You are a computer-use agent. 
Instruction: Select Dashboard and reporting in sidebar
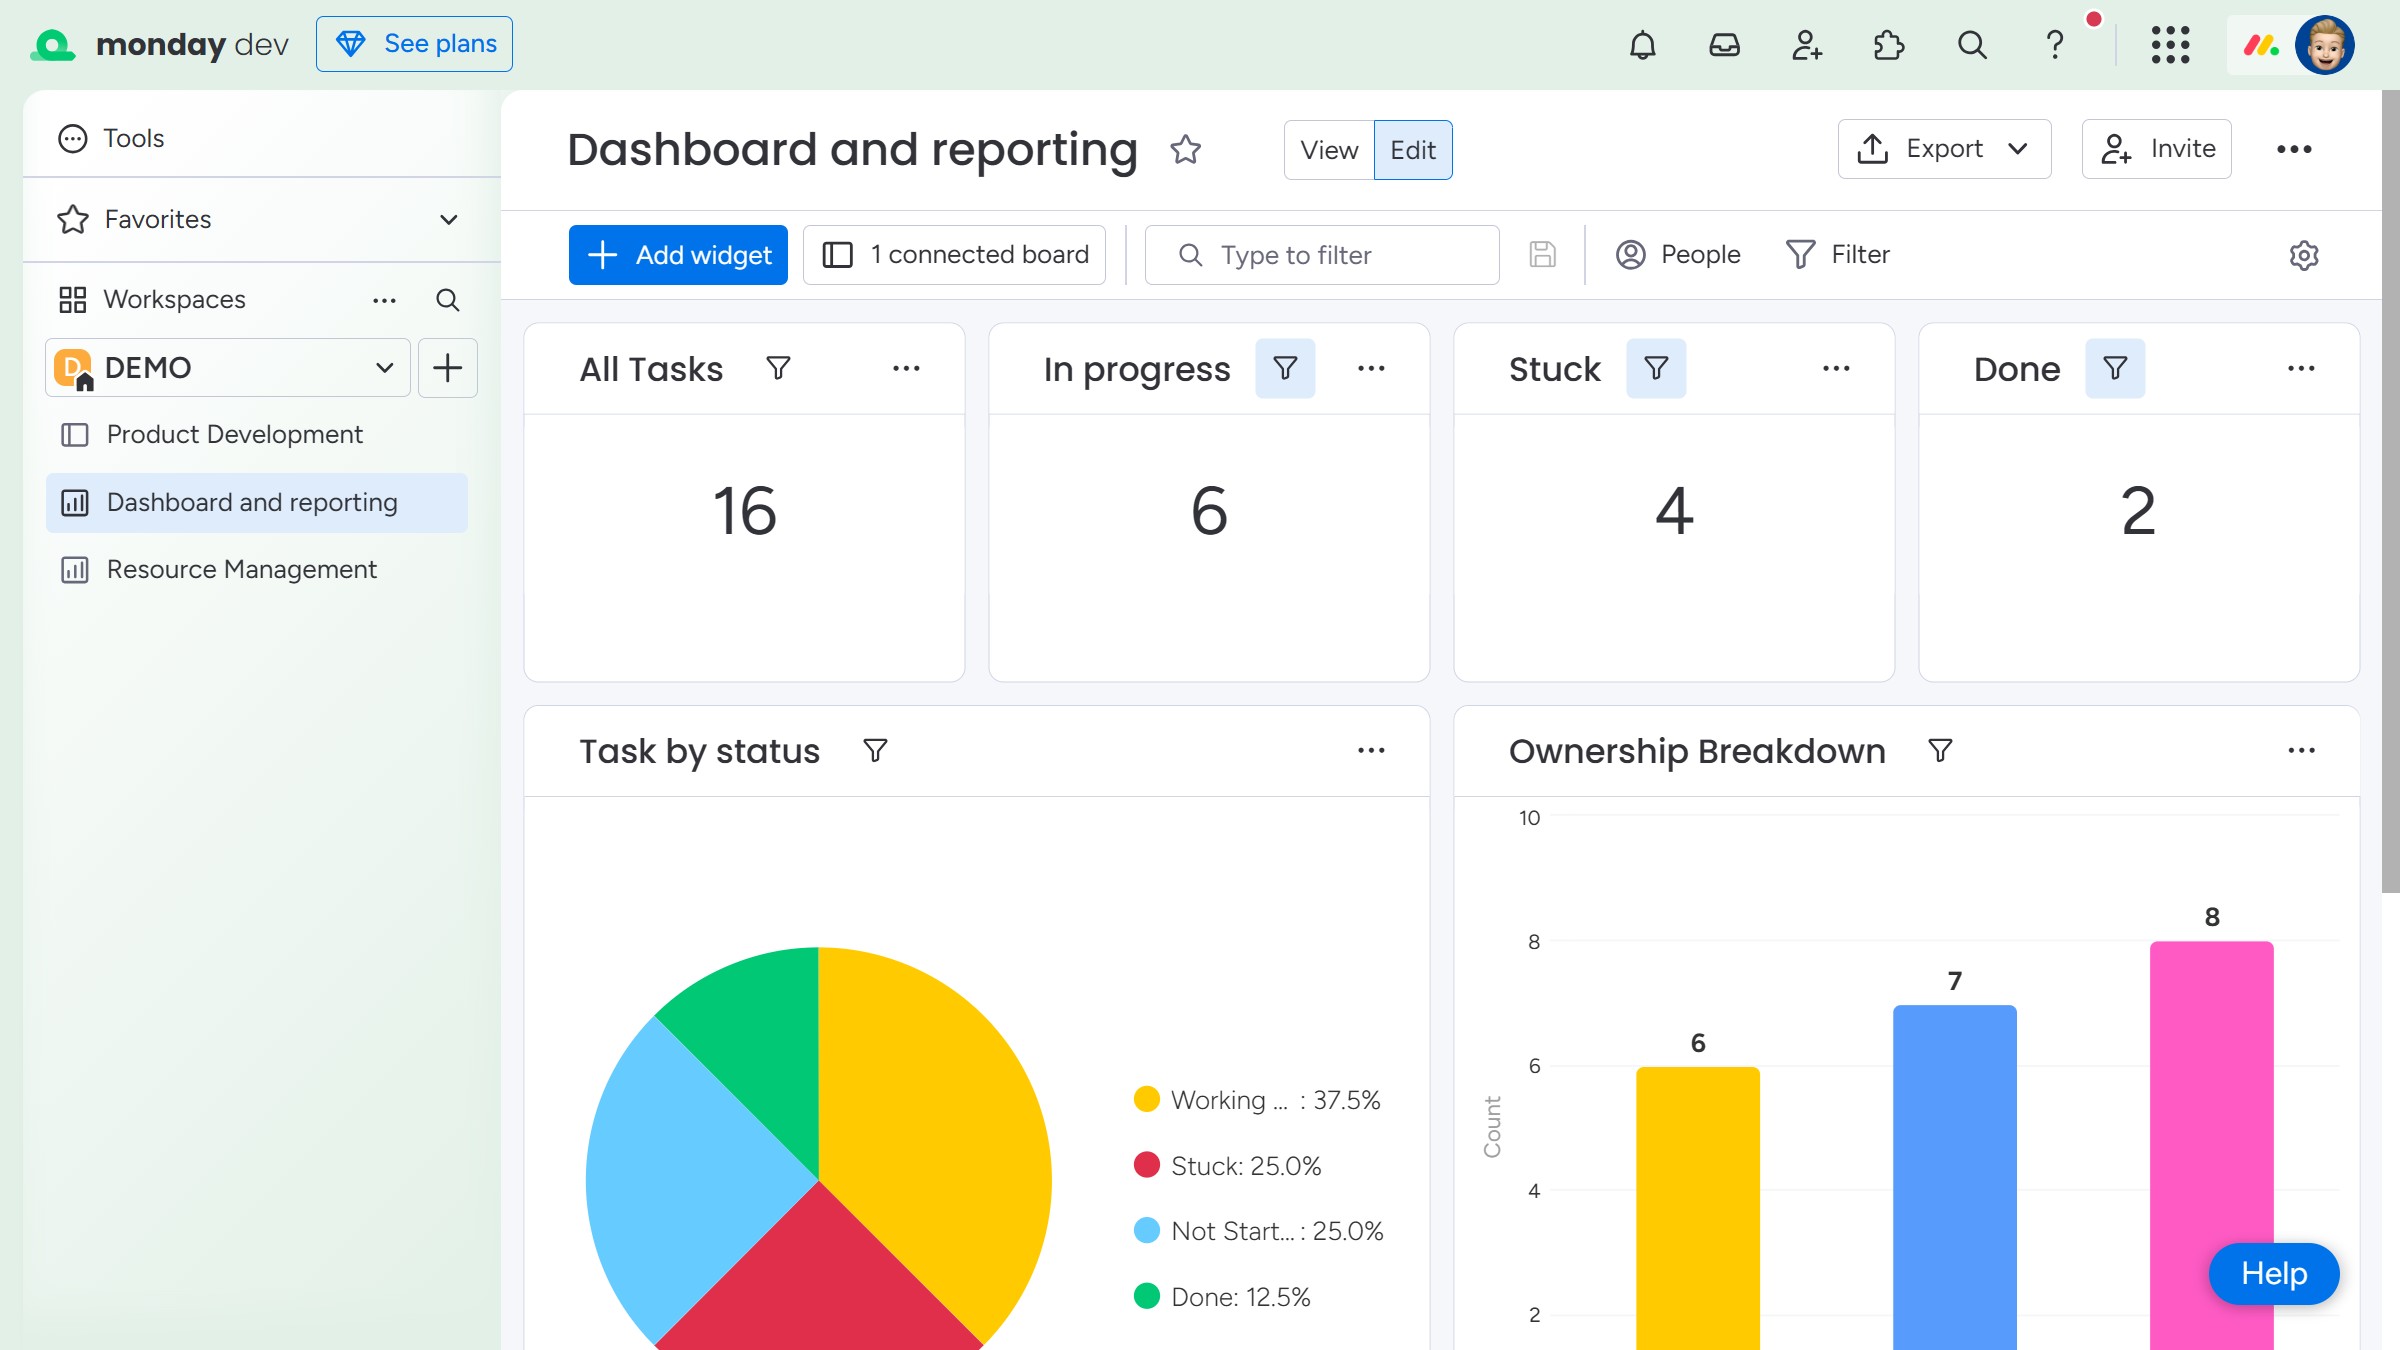click(256, 503)
